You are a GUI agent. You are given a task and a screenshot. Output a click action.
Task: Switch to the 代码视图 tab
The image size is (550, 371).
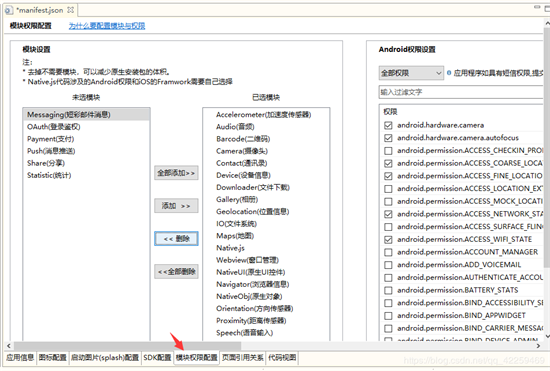(282, 358)
